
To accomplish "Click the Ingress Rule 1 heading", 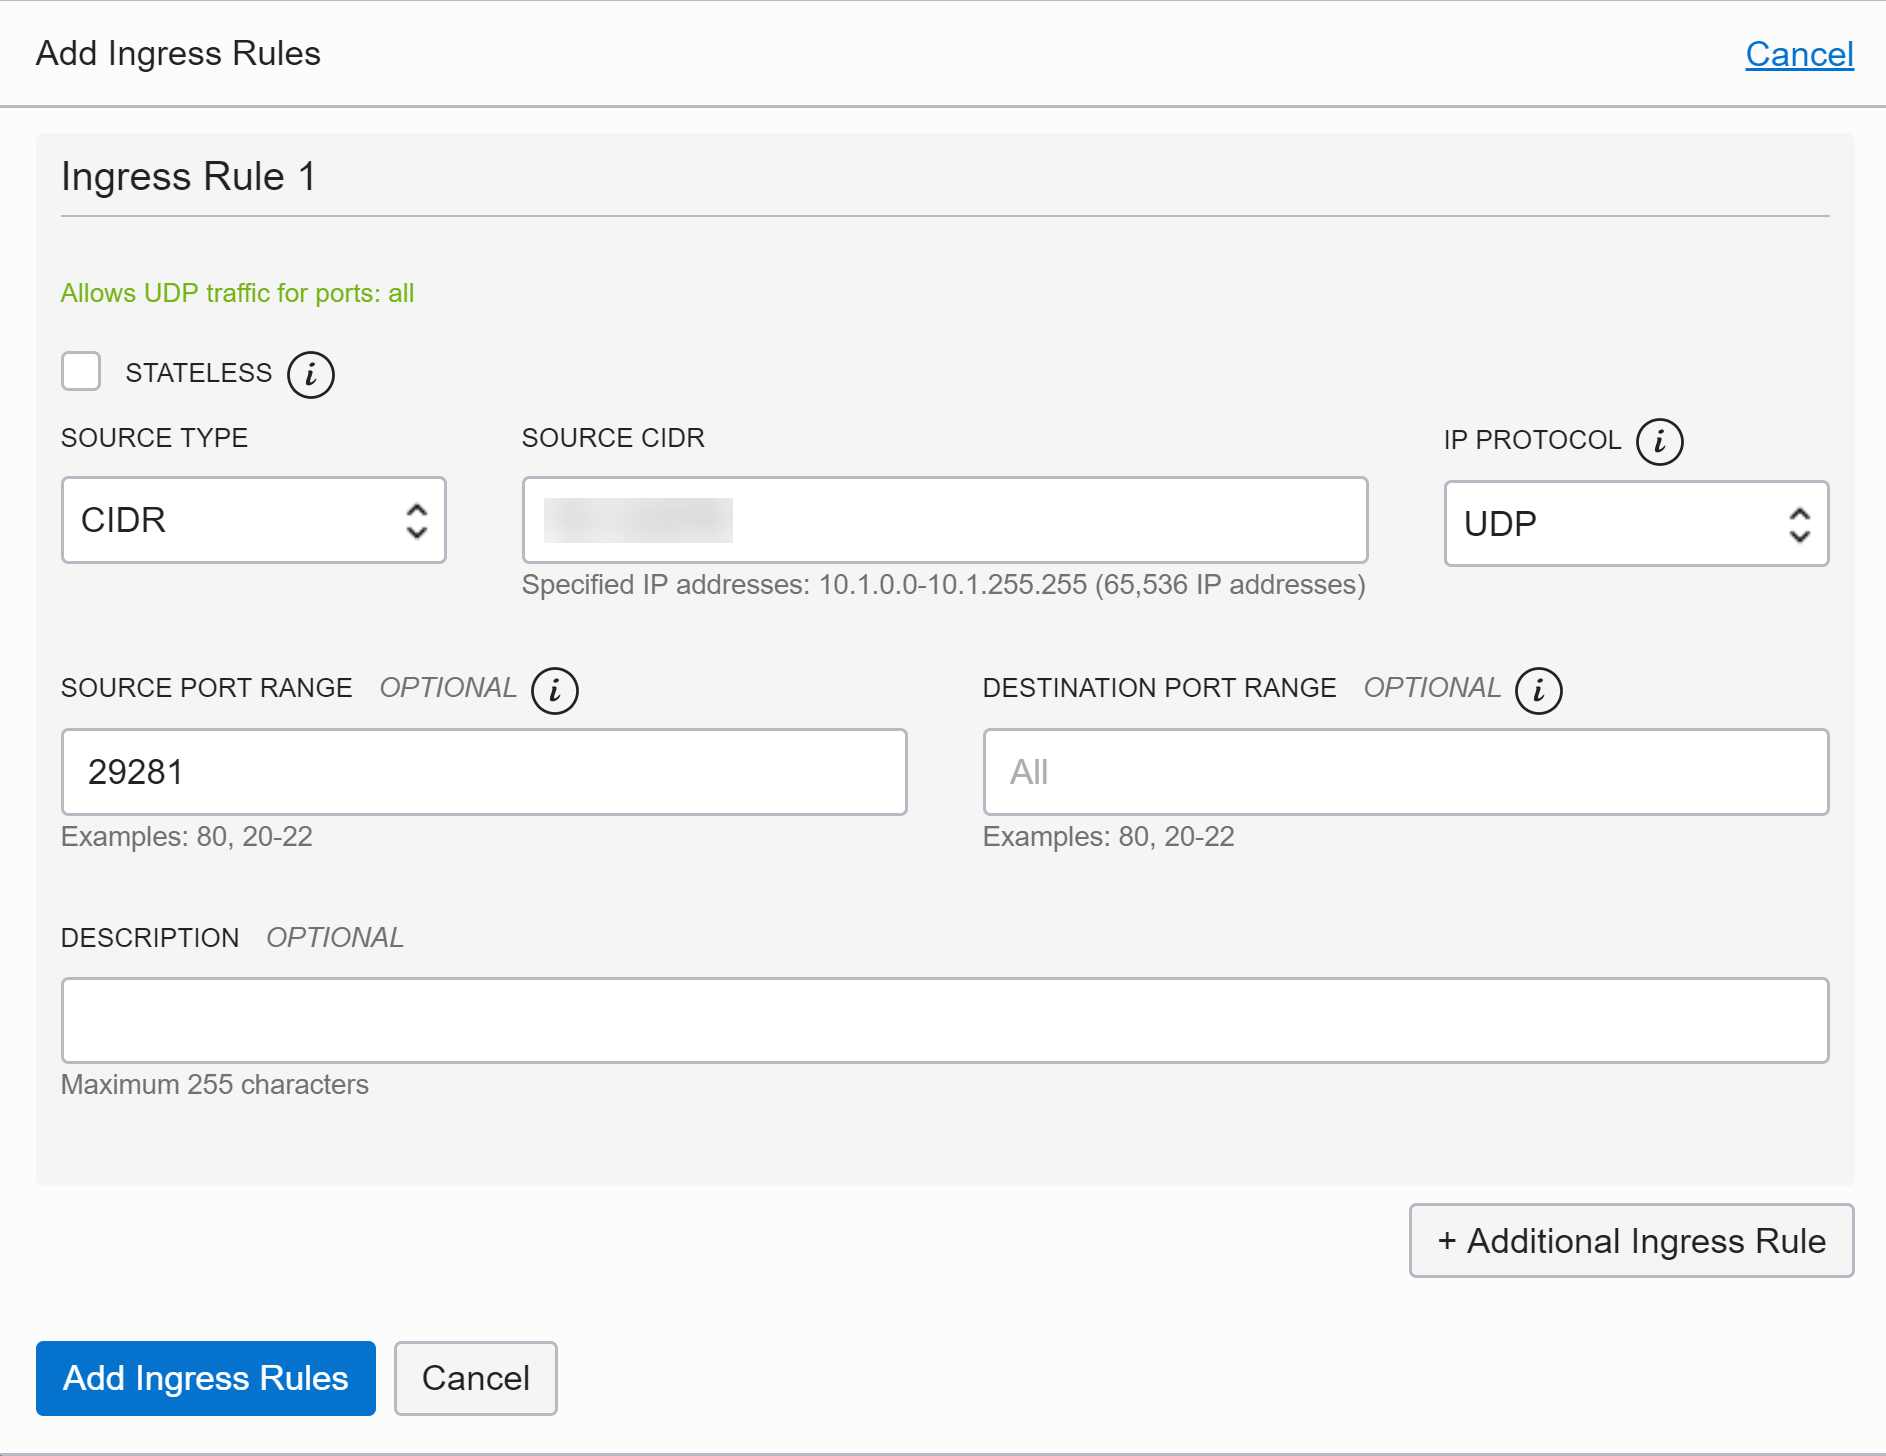I will pos(188,177).
